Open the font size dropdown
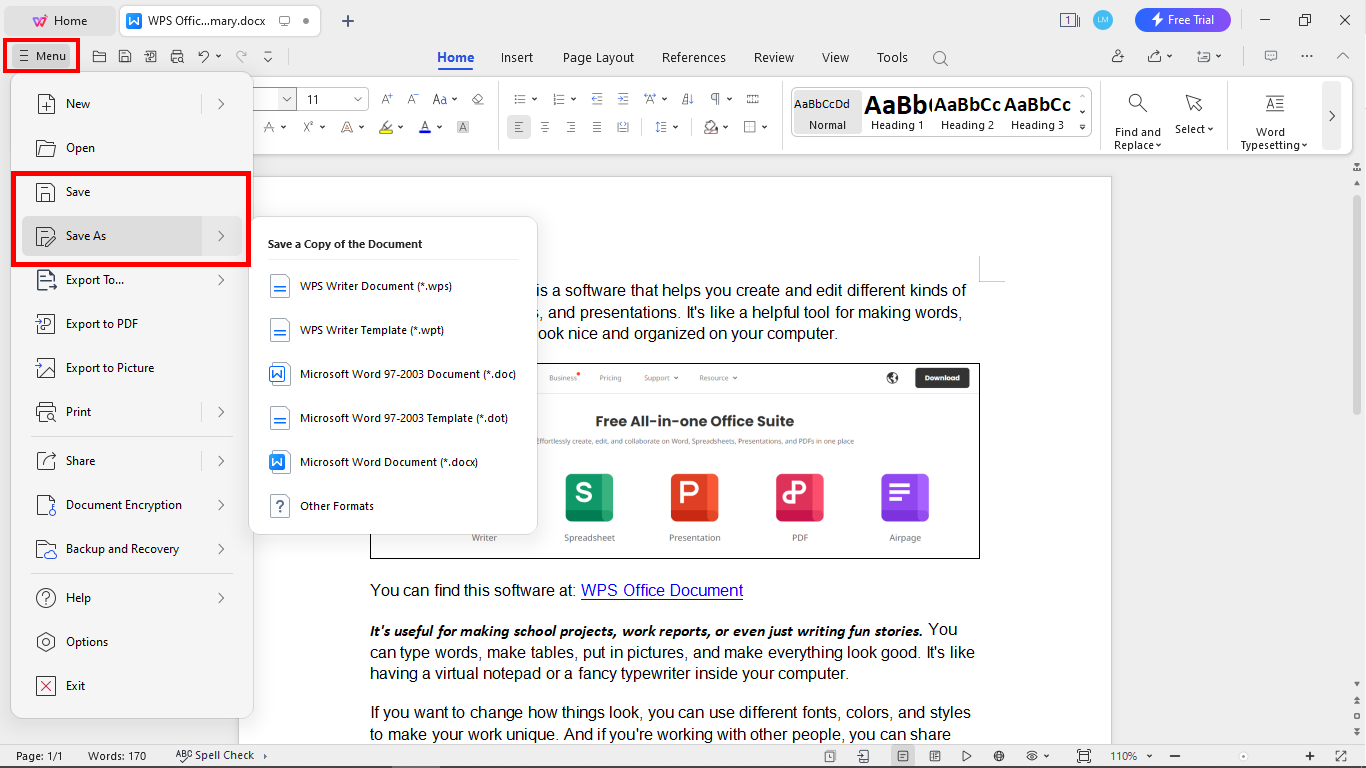Image resolution: width=1366 pixels, height=768 pixels. click(357, 99)
